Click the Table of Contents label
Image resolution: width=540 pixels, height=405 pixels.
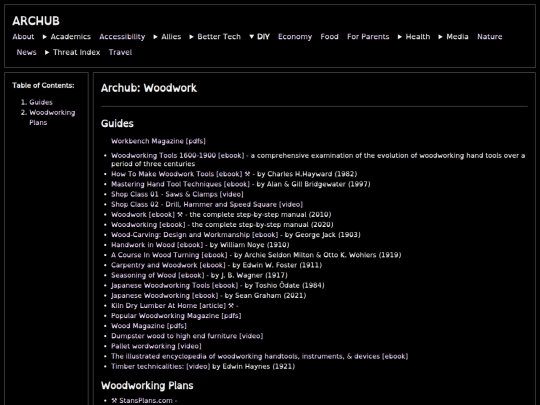[43, 85]
